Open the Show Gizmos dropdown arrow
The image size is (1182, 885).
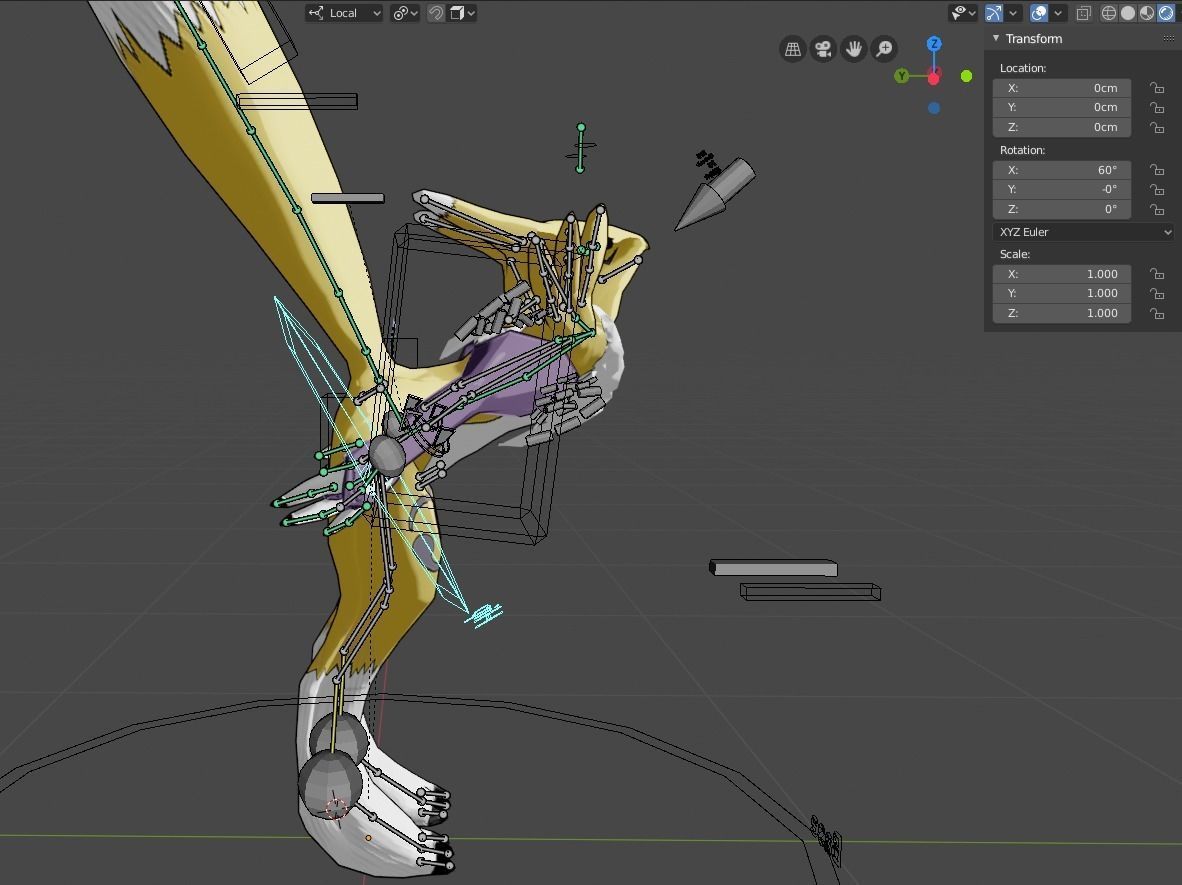(x=1012, y=12)
